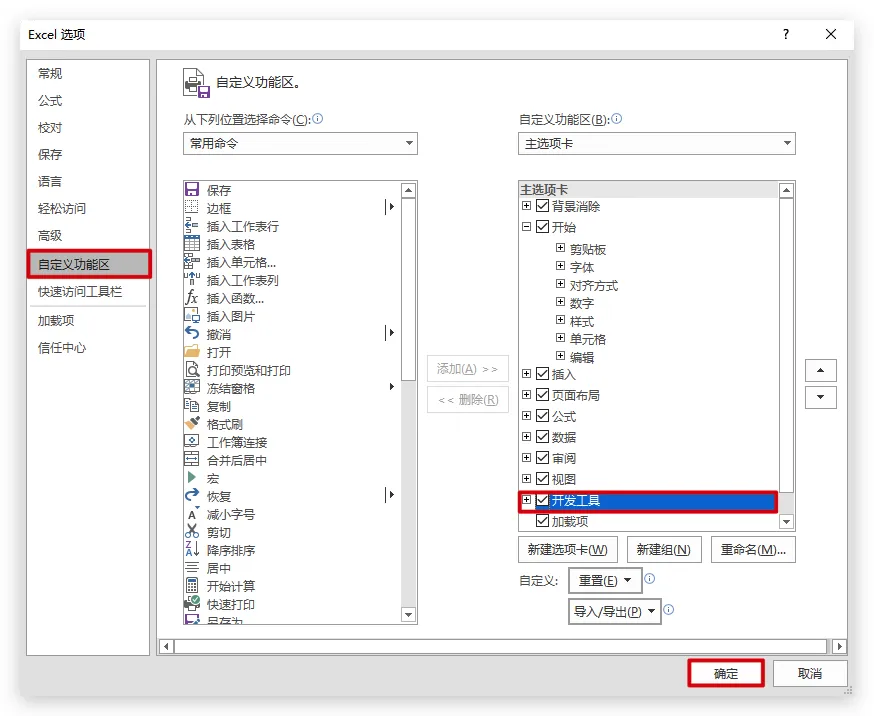
Task: Click the Undo (撤消) arrow icon
Action: (x=192, y=333)
